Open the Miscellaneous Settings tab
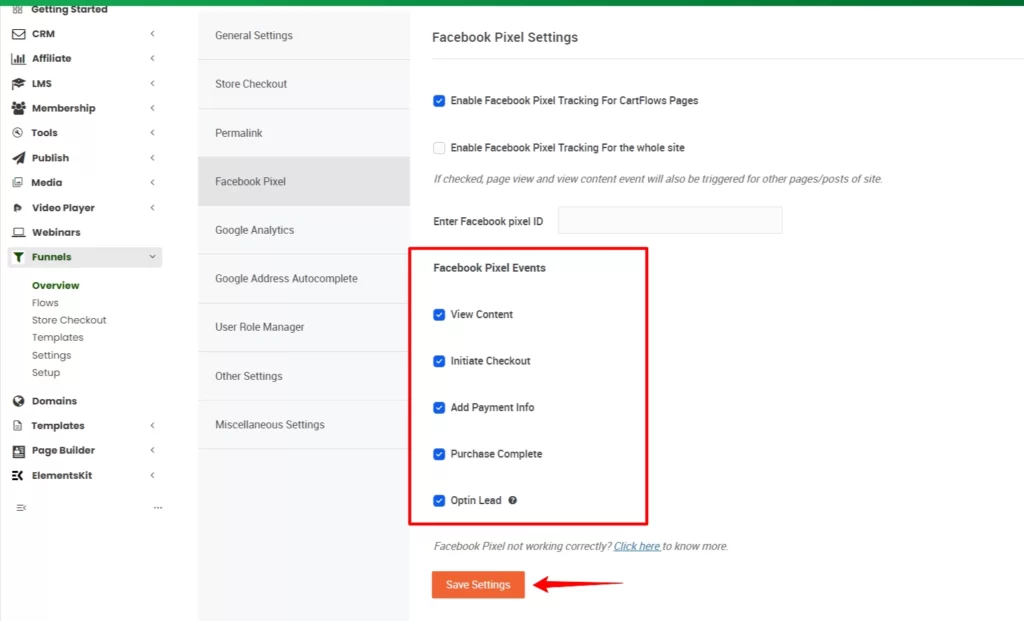1024x621 pixels. point(304,424)
